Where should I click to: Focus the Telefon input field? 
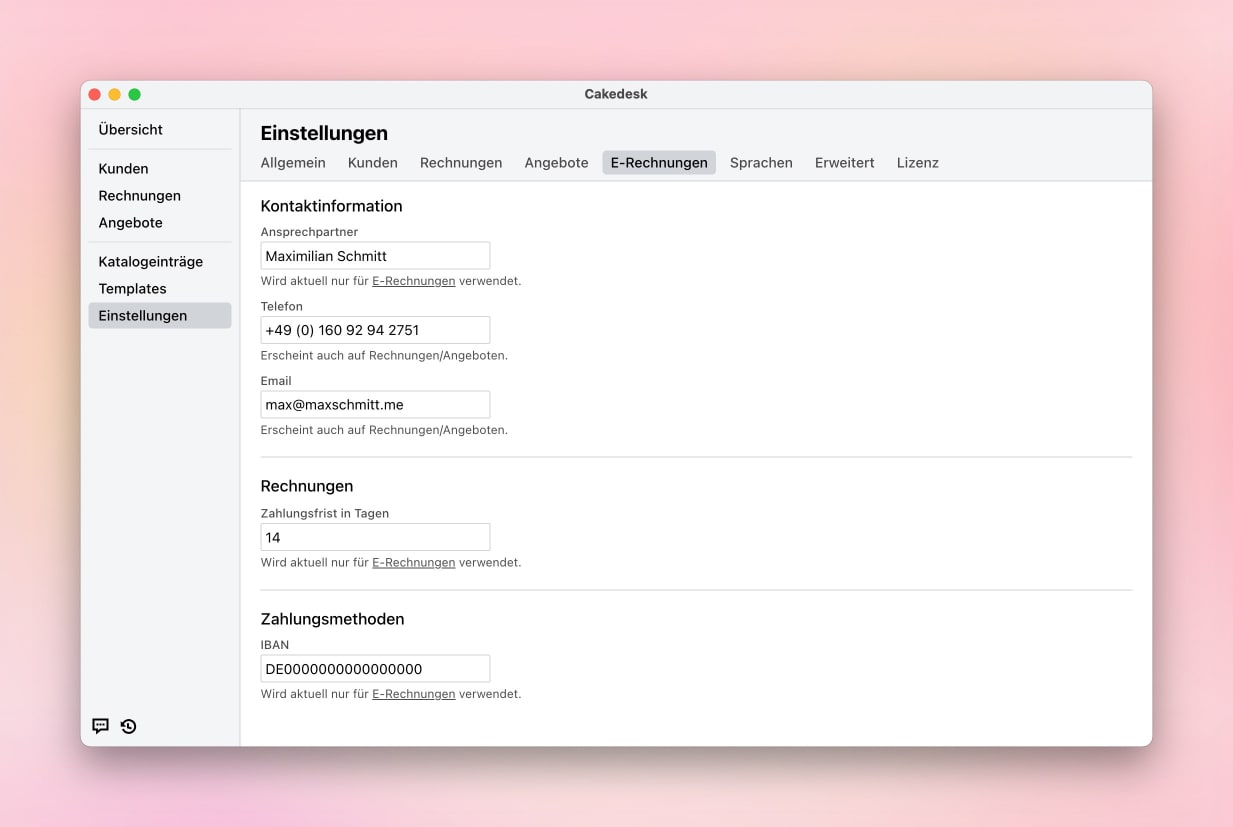375,330
